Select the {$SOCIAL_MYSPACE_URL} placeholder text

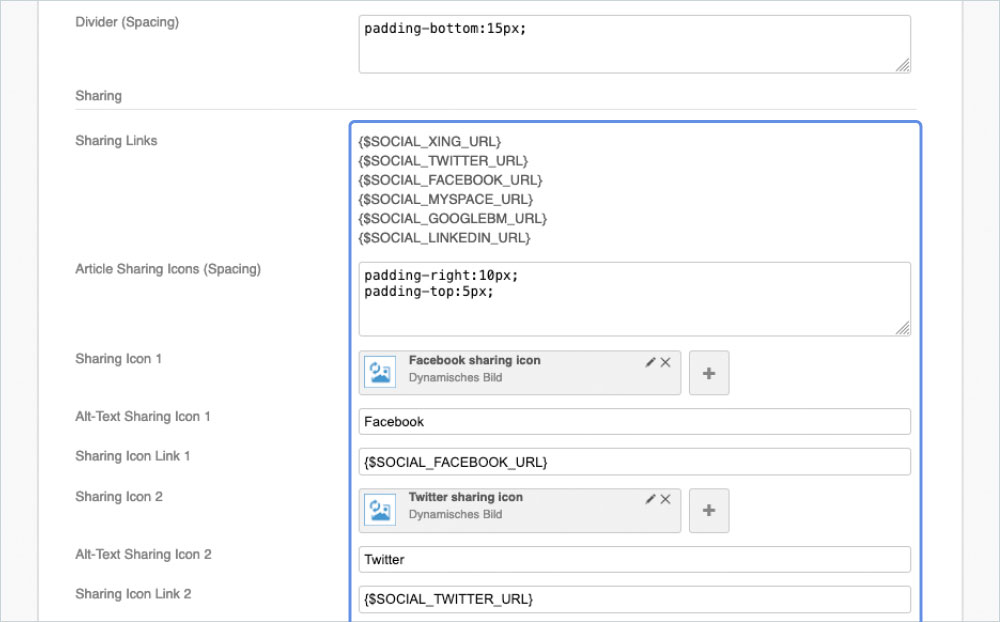446,199
